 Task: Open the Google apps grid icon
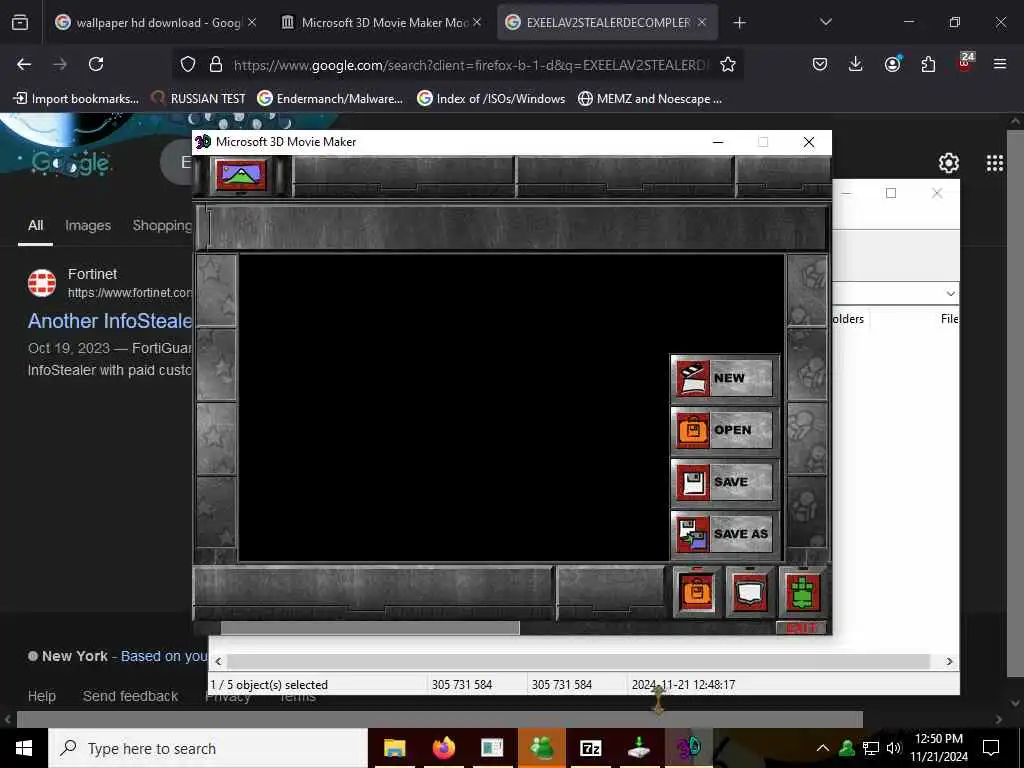click(995, 163)
